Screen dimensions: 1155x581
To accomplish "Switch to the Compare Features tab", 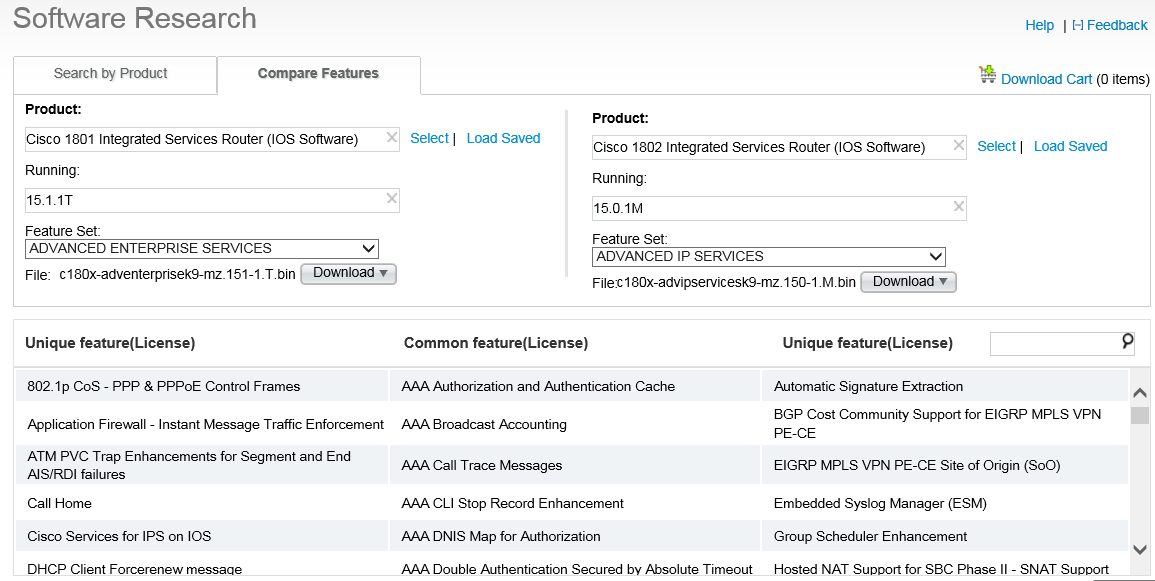I will click(x=318, y=74).
